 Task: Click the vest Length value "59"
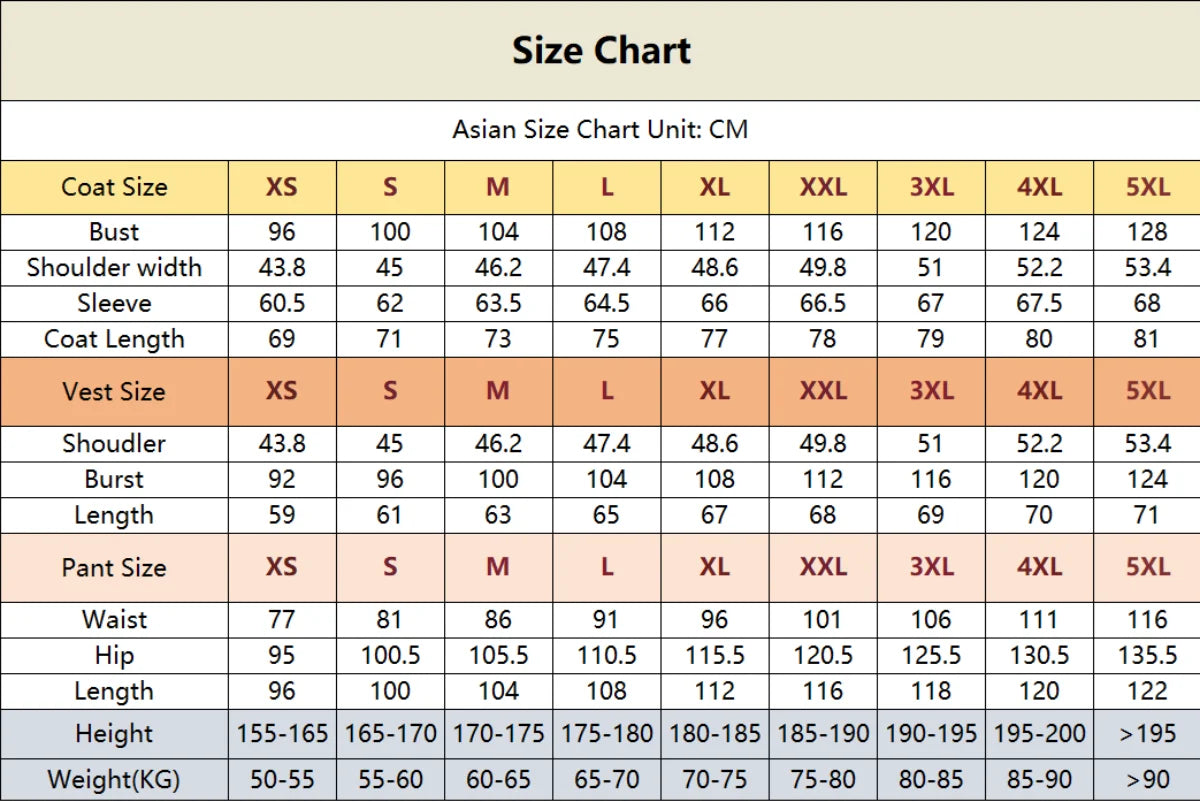click(x=282, y=515)
